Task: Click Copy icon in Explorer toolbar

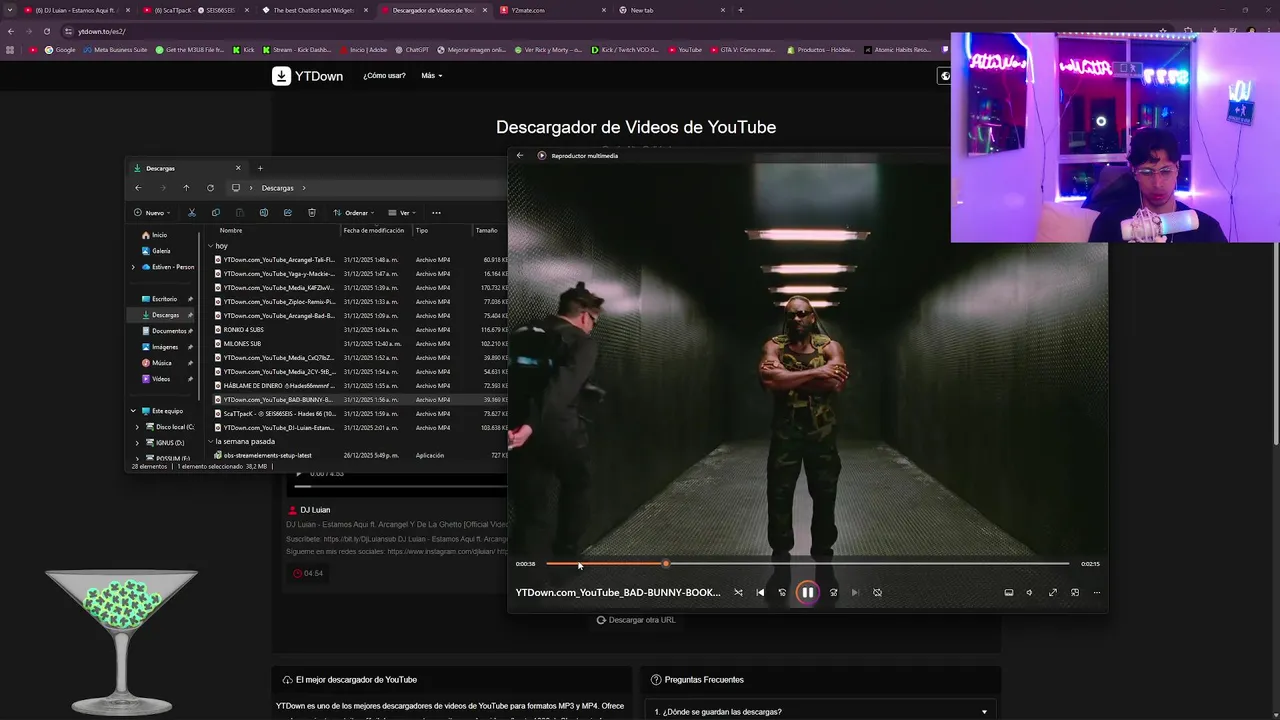Action: pyautogui.click(x=215, y=212)
